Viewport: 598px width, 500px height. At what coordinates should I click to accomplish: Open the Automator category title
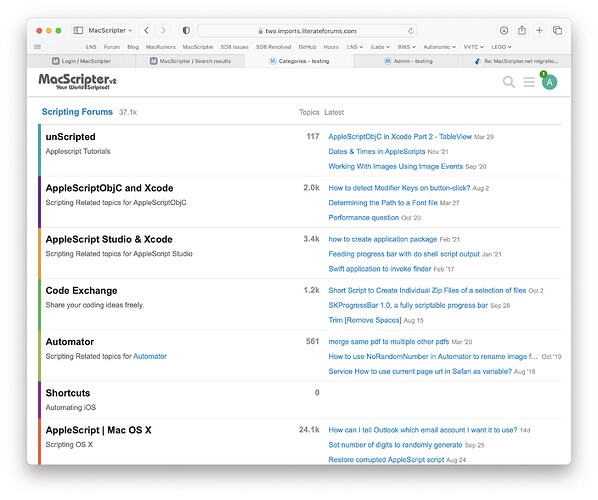pos(70,342)
